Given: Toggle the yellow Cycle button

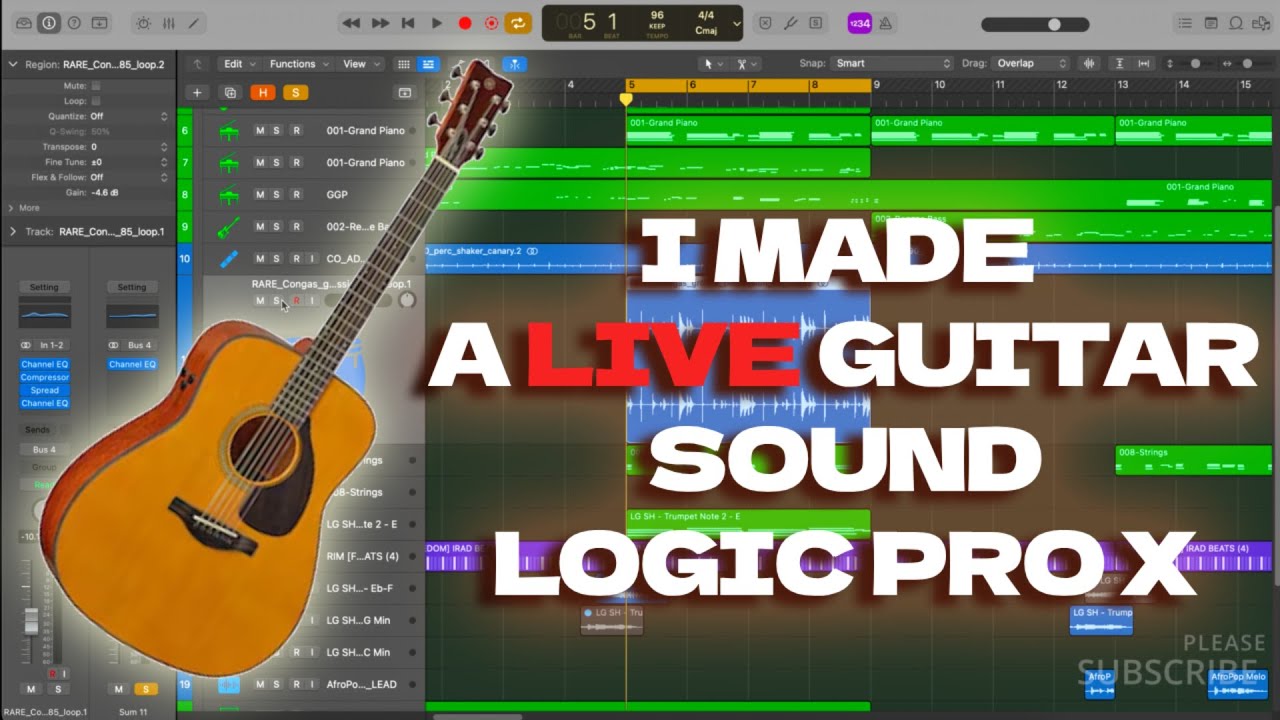Looking at the screenshot, I should (x=518, y=22).
